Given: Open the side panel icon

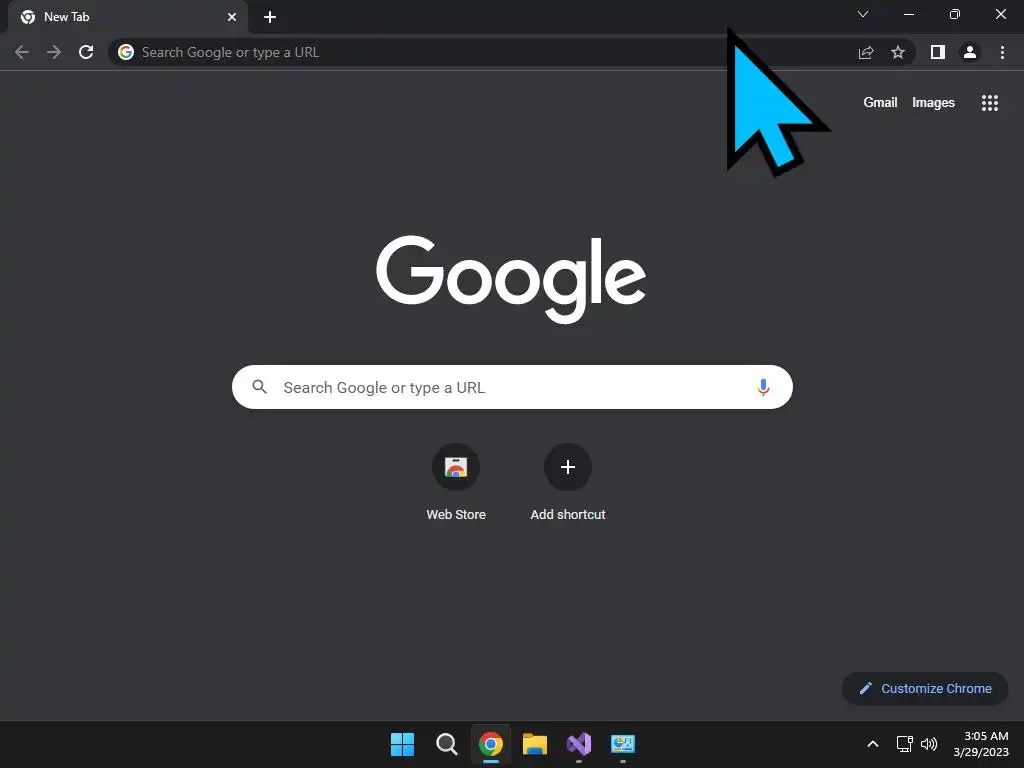Looking at the screenshot, I should point(938,52).
